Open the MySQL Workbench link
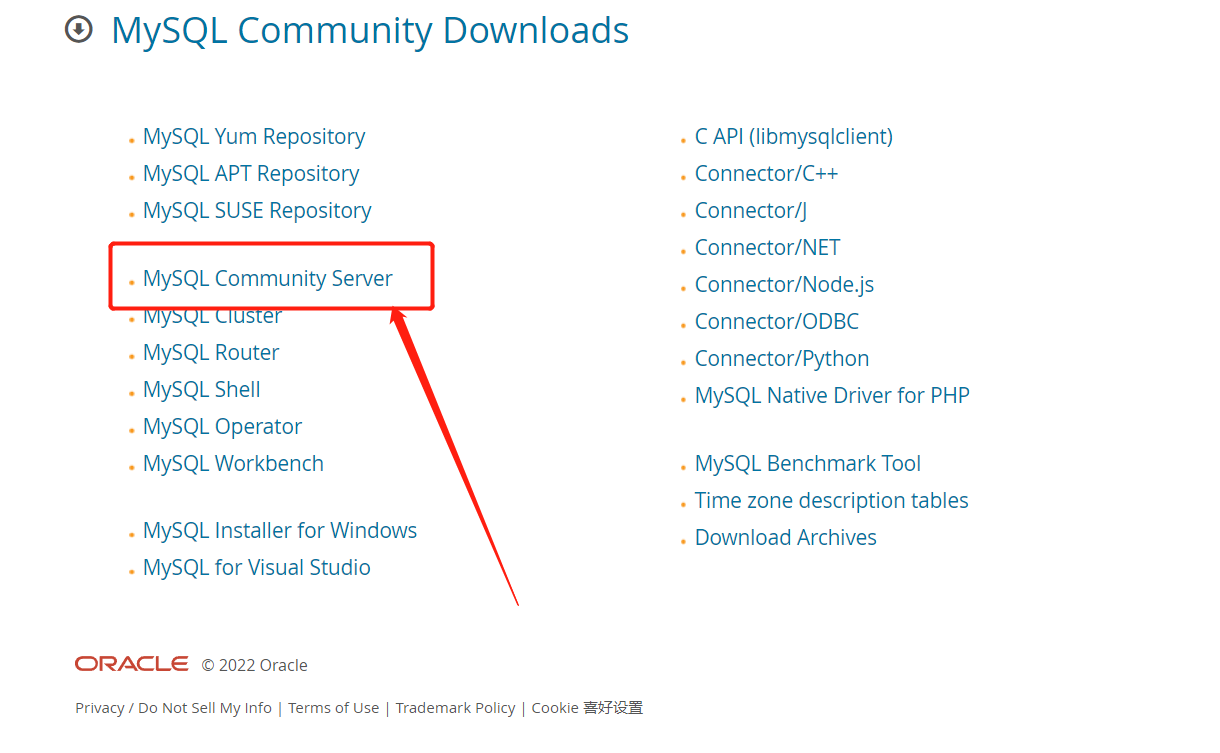 tap(233, 463)
